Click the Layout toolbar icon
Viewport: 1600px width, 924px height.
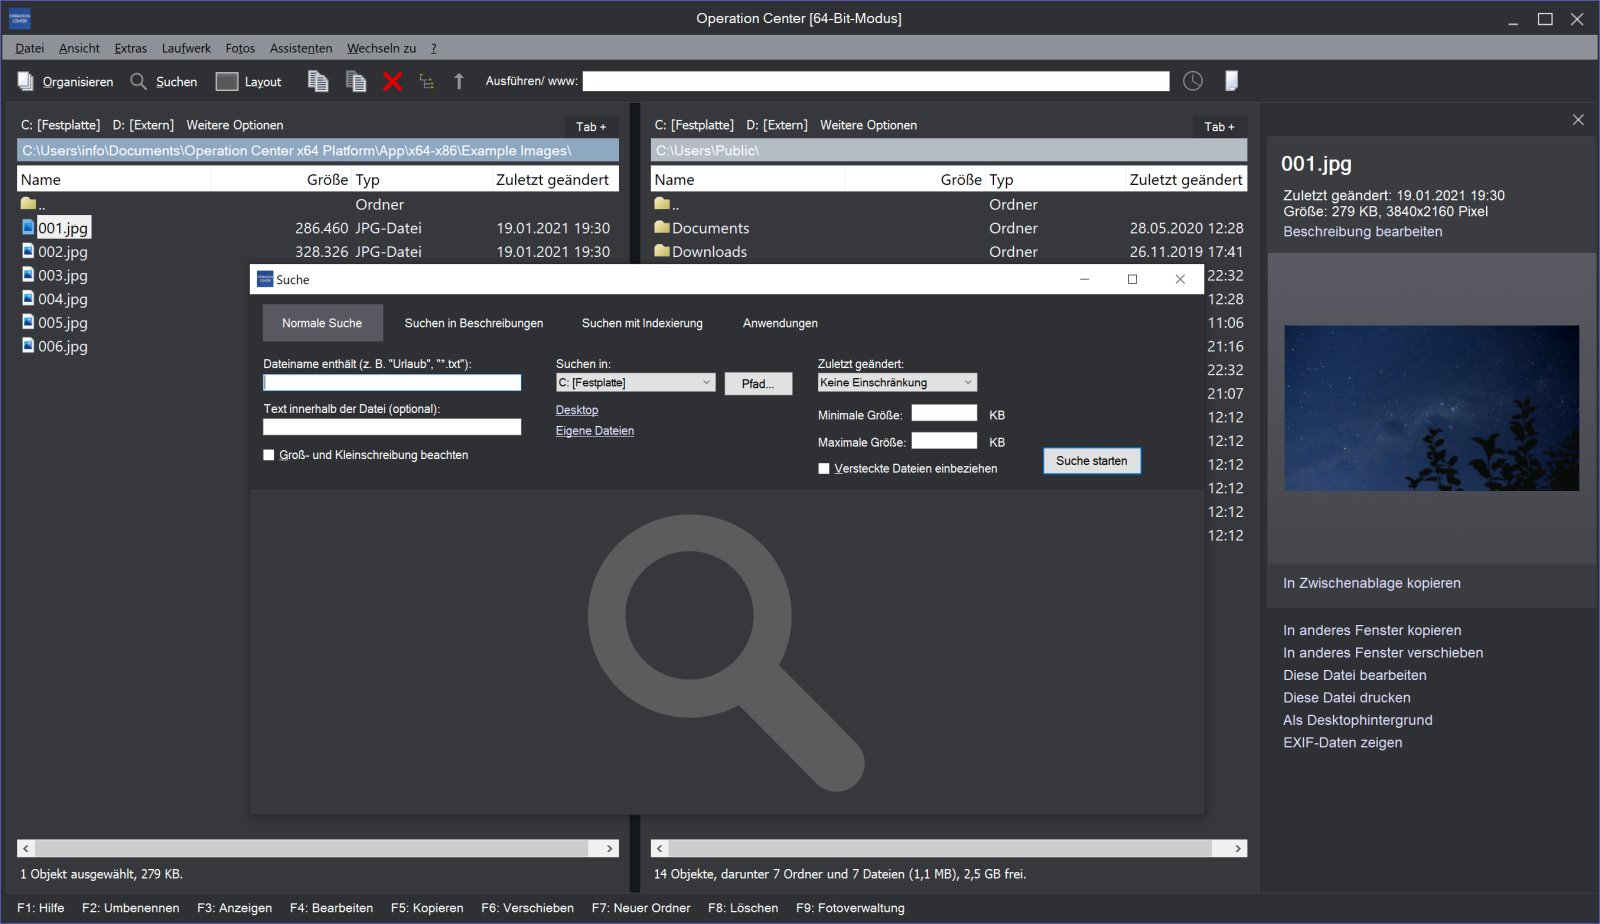249,82
